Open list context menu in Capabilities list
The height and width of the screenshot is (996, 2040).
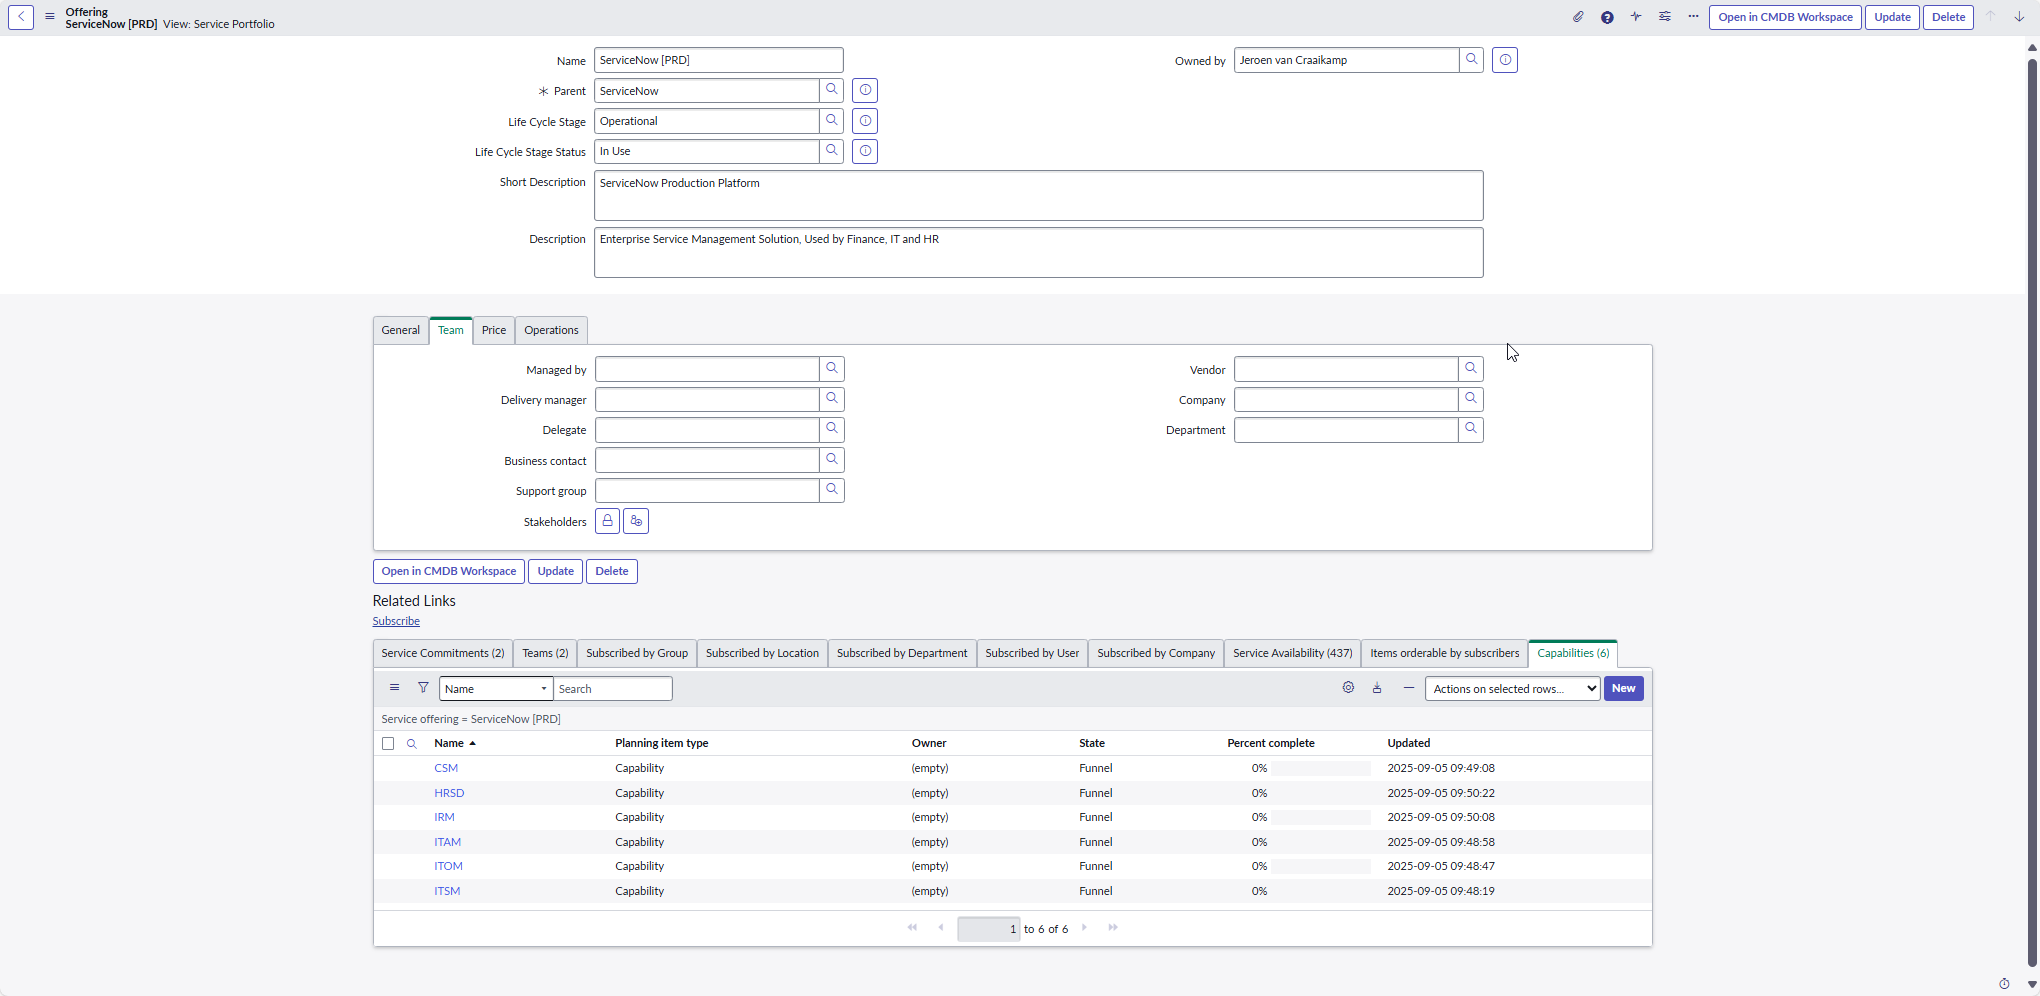395,688
